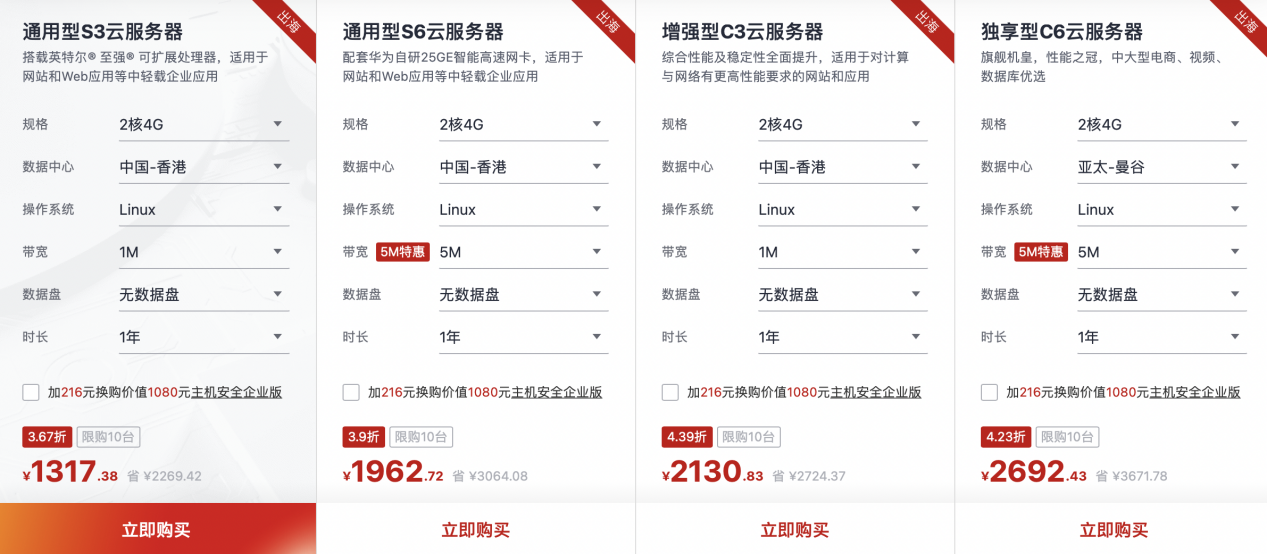
Task: Click the 3.67折 discount tag
Action: tap(47, 437)
